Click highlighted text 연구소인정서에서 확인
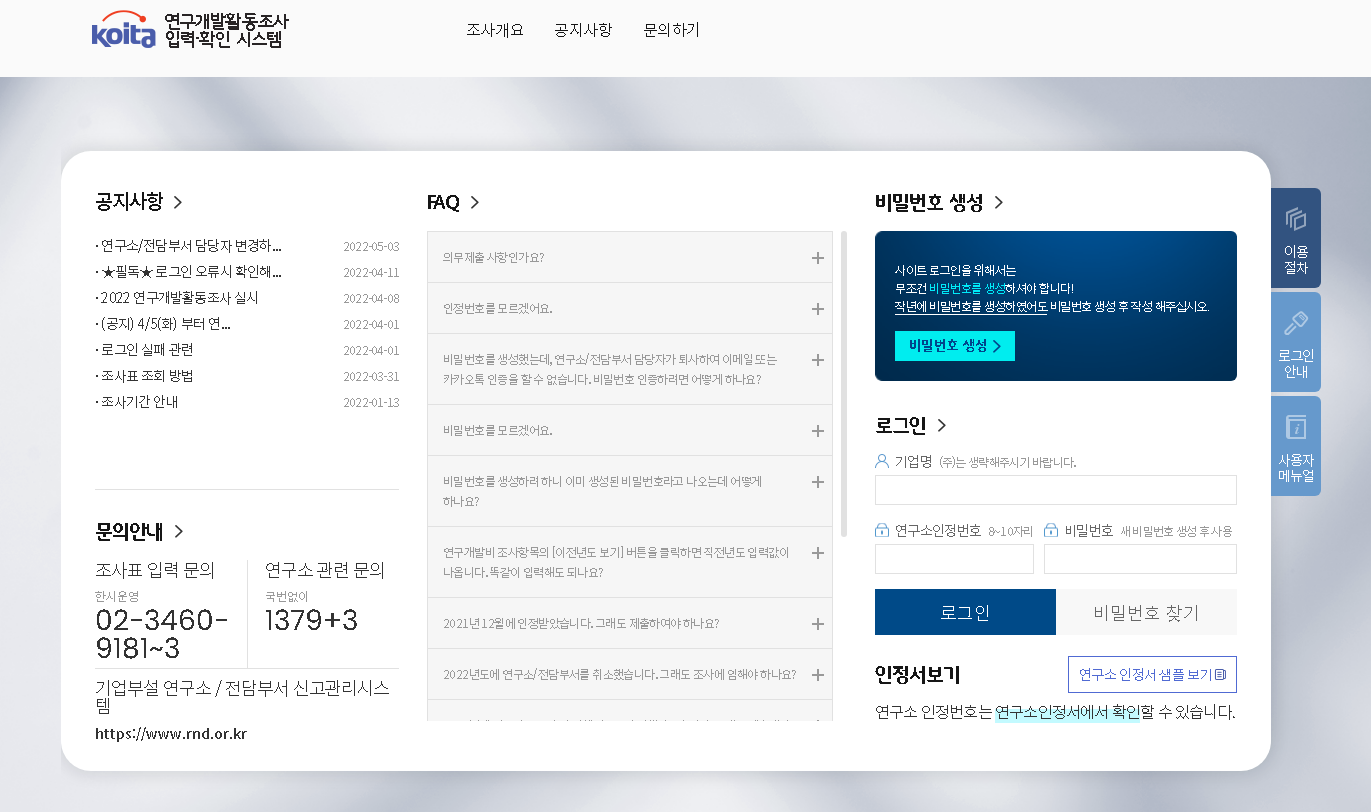 pyautogui.click(x=1067, y=713)
